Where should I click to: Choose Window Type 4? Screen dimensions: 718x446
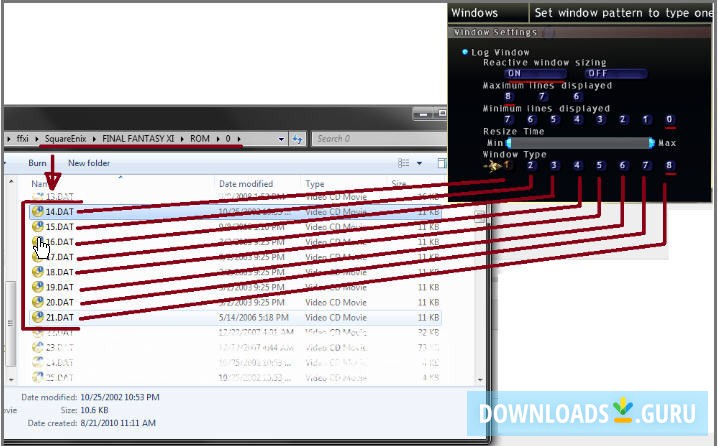pyautogui.click(x=577, y=165)
